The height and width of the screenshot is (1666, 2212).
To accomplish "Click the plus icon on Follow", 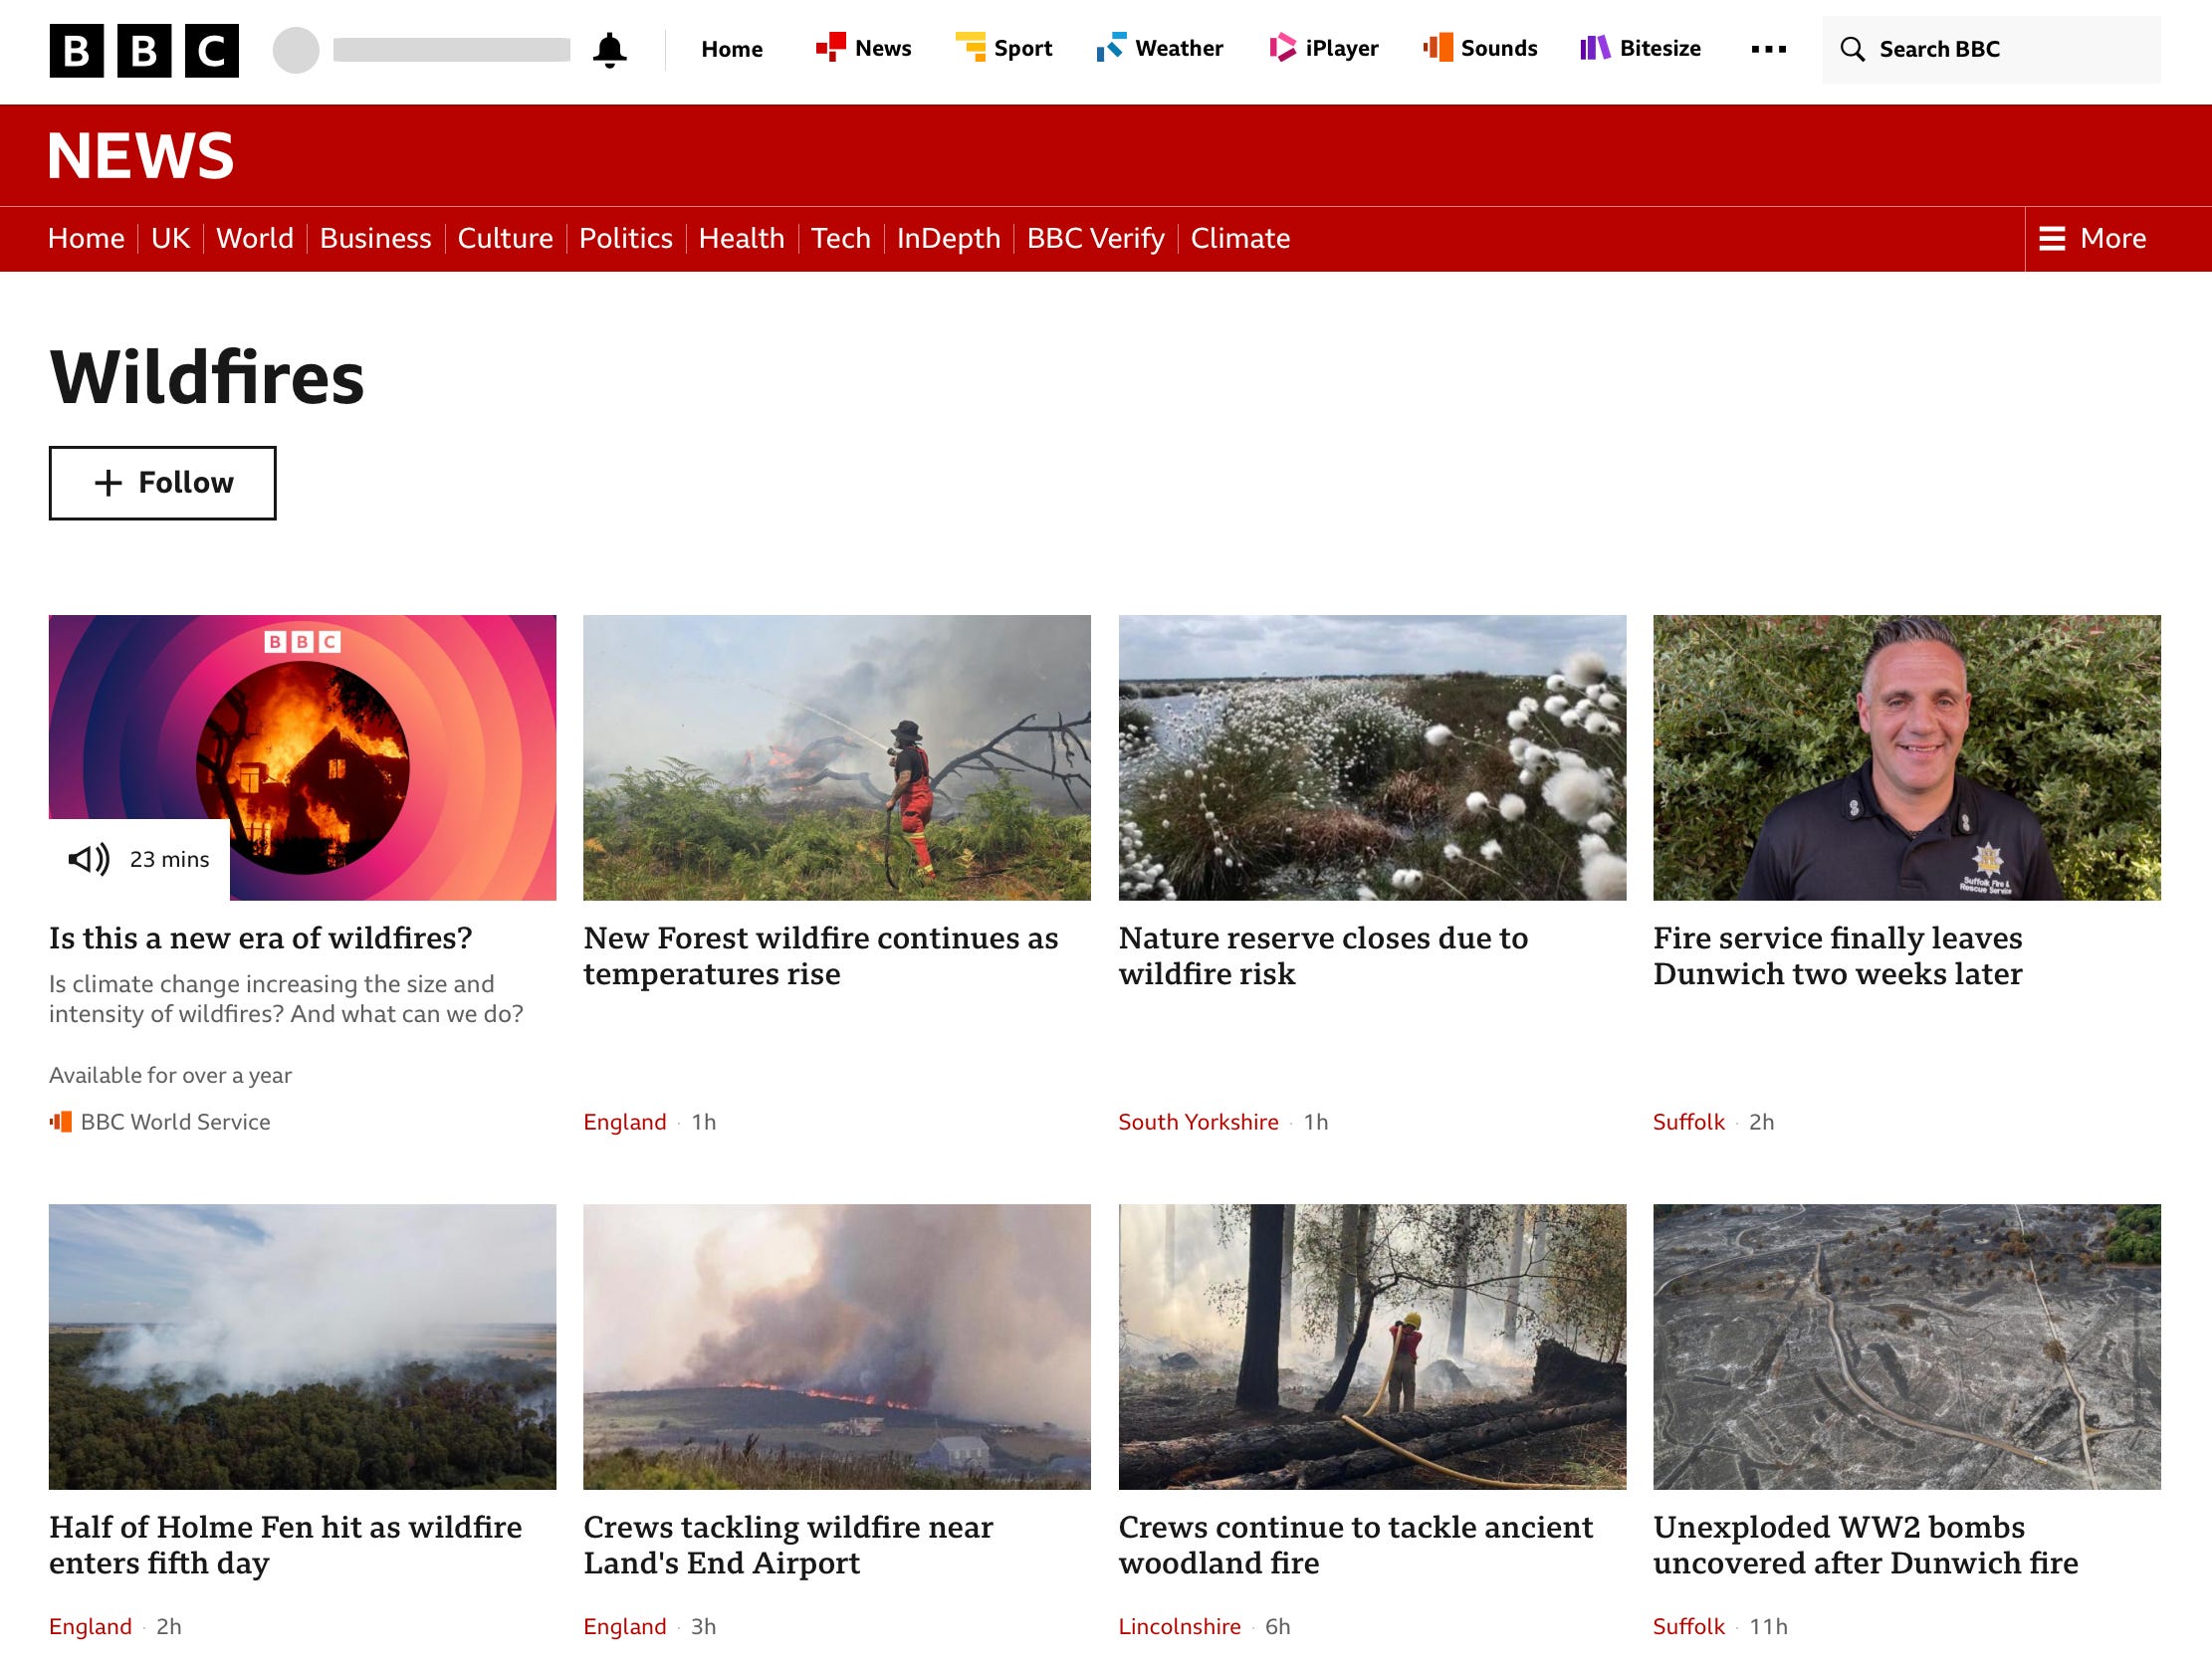I will click(108, 483).
